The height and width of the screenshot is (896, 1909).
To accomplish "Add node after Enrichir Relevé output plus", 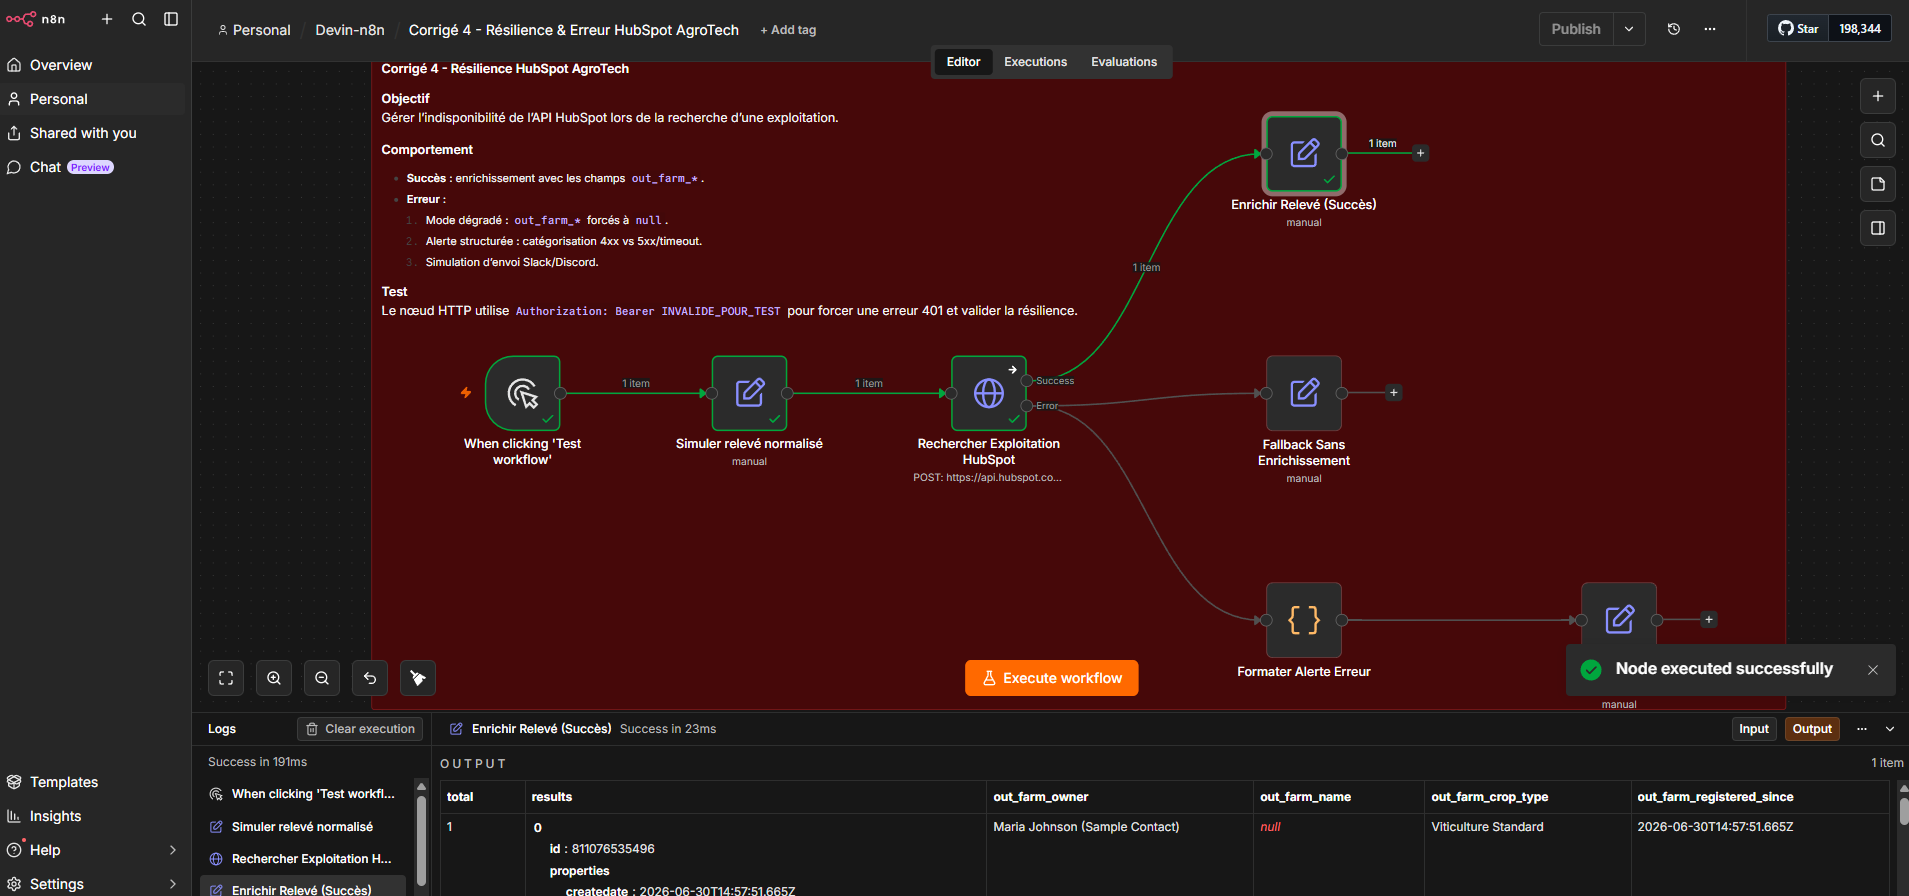I will (x=1420, y=153).
